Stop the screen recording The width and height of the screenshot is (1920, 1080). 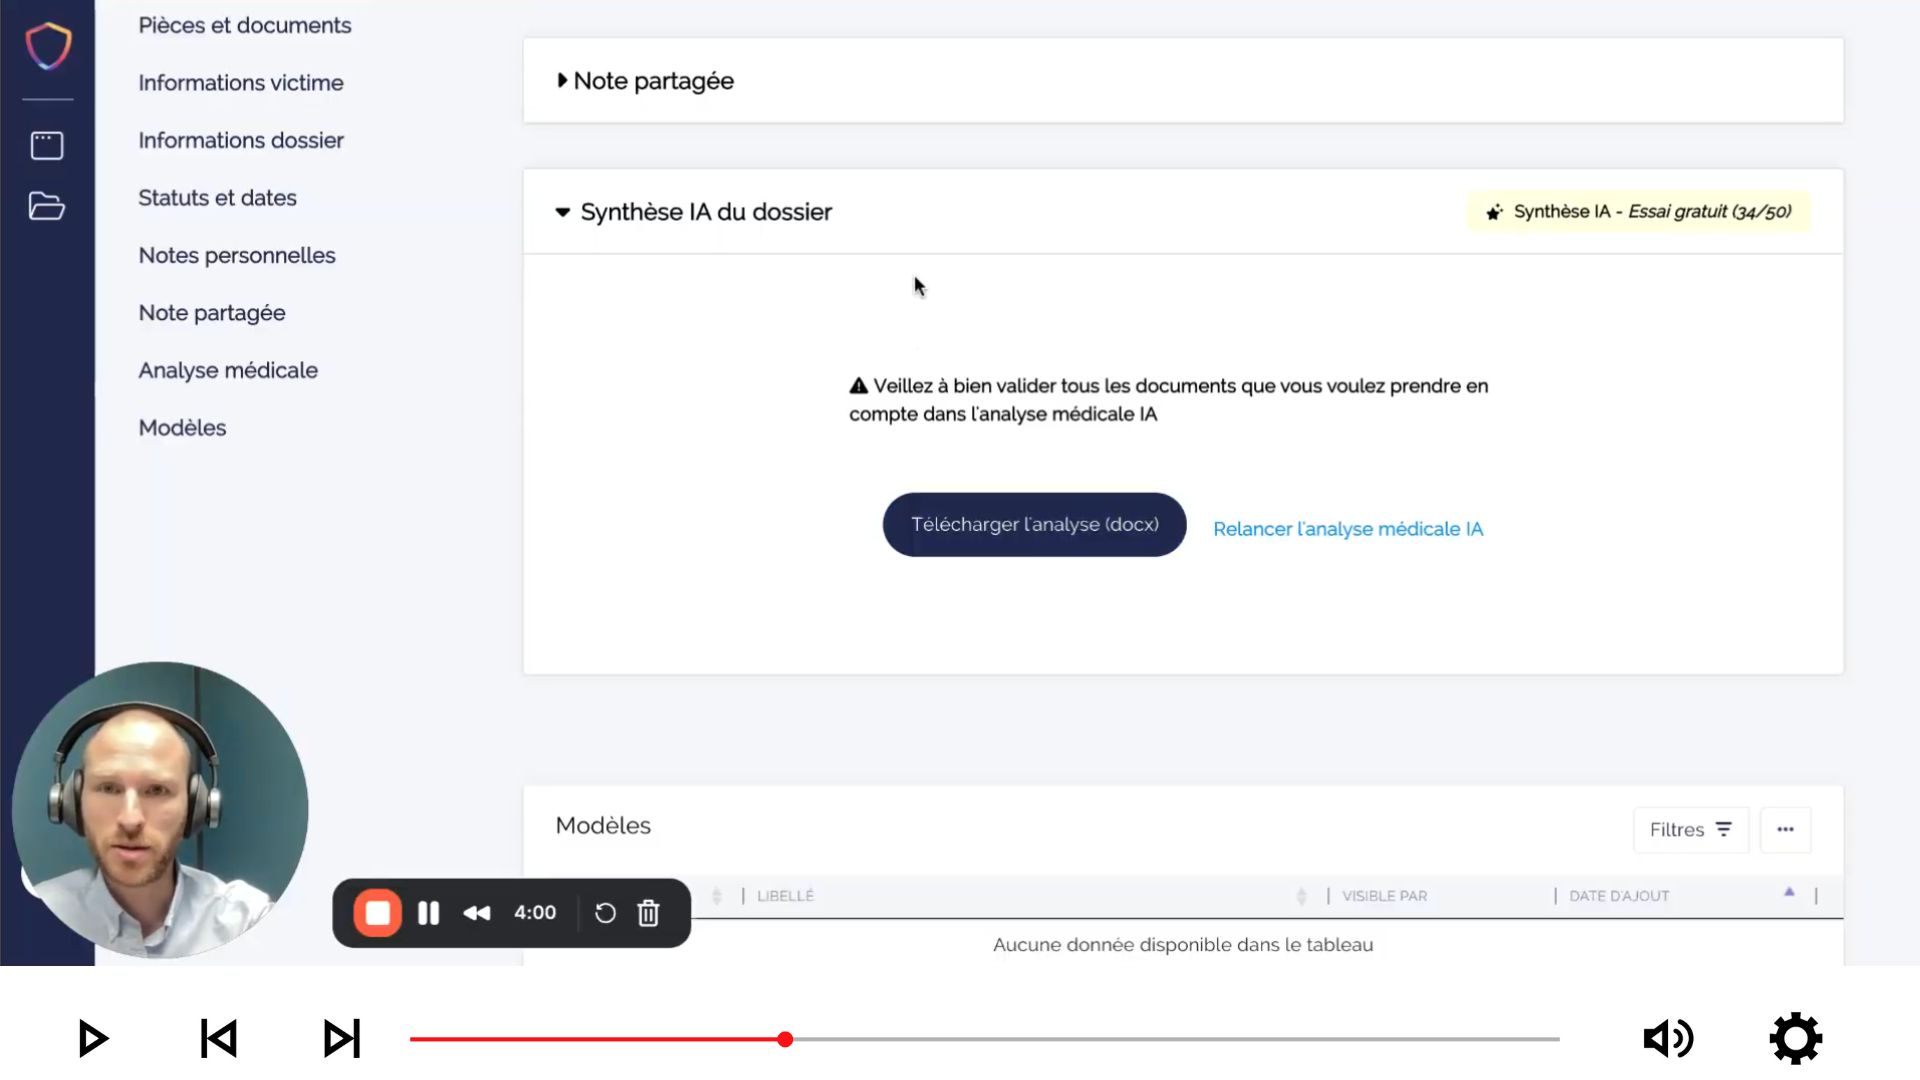tap(378, 913)
